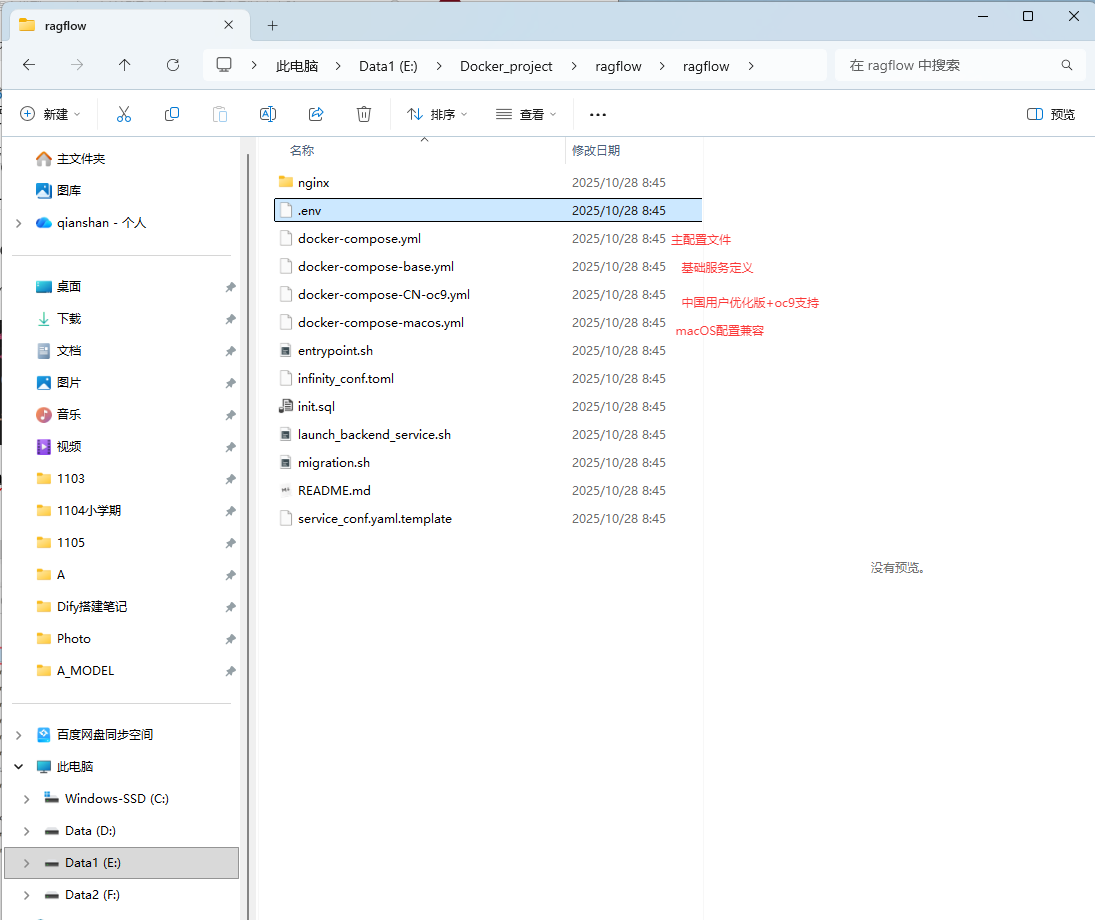Click the pin icon beside Photo
This screenshot has height=920, width=1095.
click(230, 639)
